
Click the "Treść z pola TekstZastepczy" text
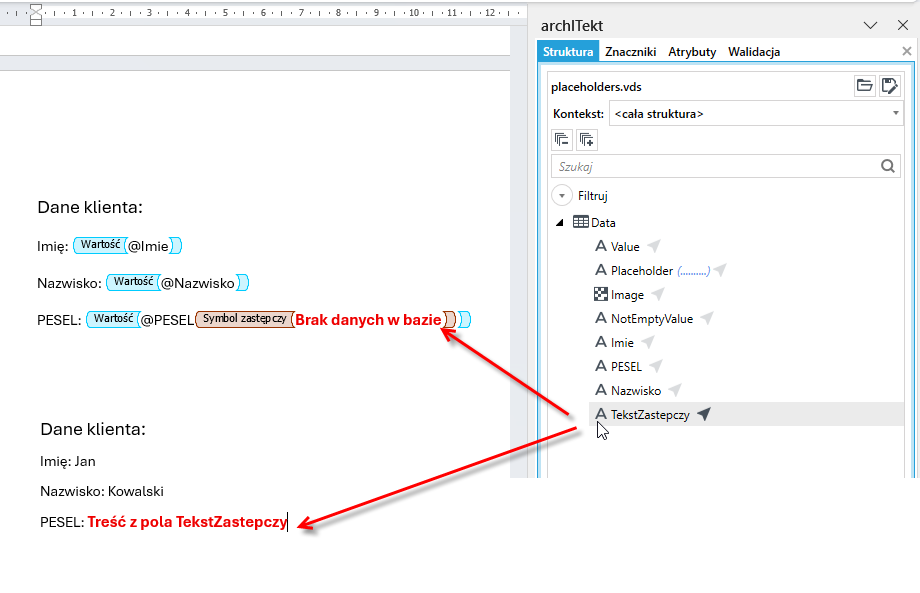coord(187,521)
